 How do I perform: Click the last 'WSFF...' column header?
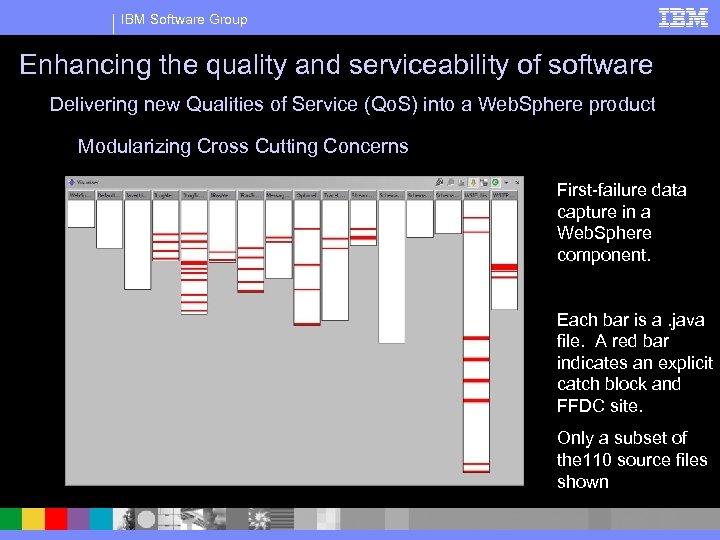click(505, 196)
